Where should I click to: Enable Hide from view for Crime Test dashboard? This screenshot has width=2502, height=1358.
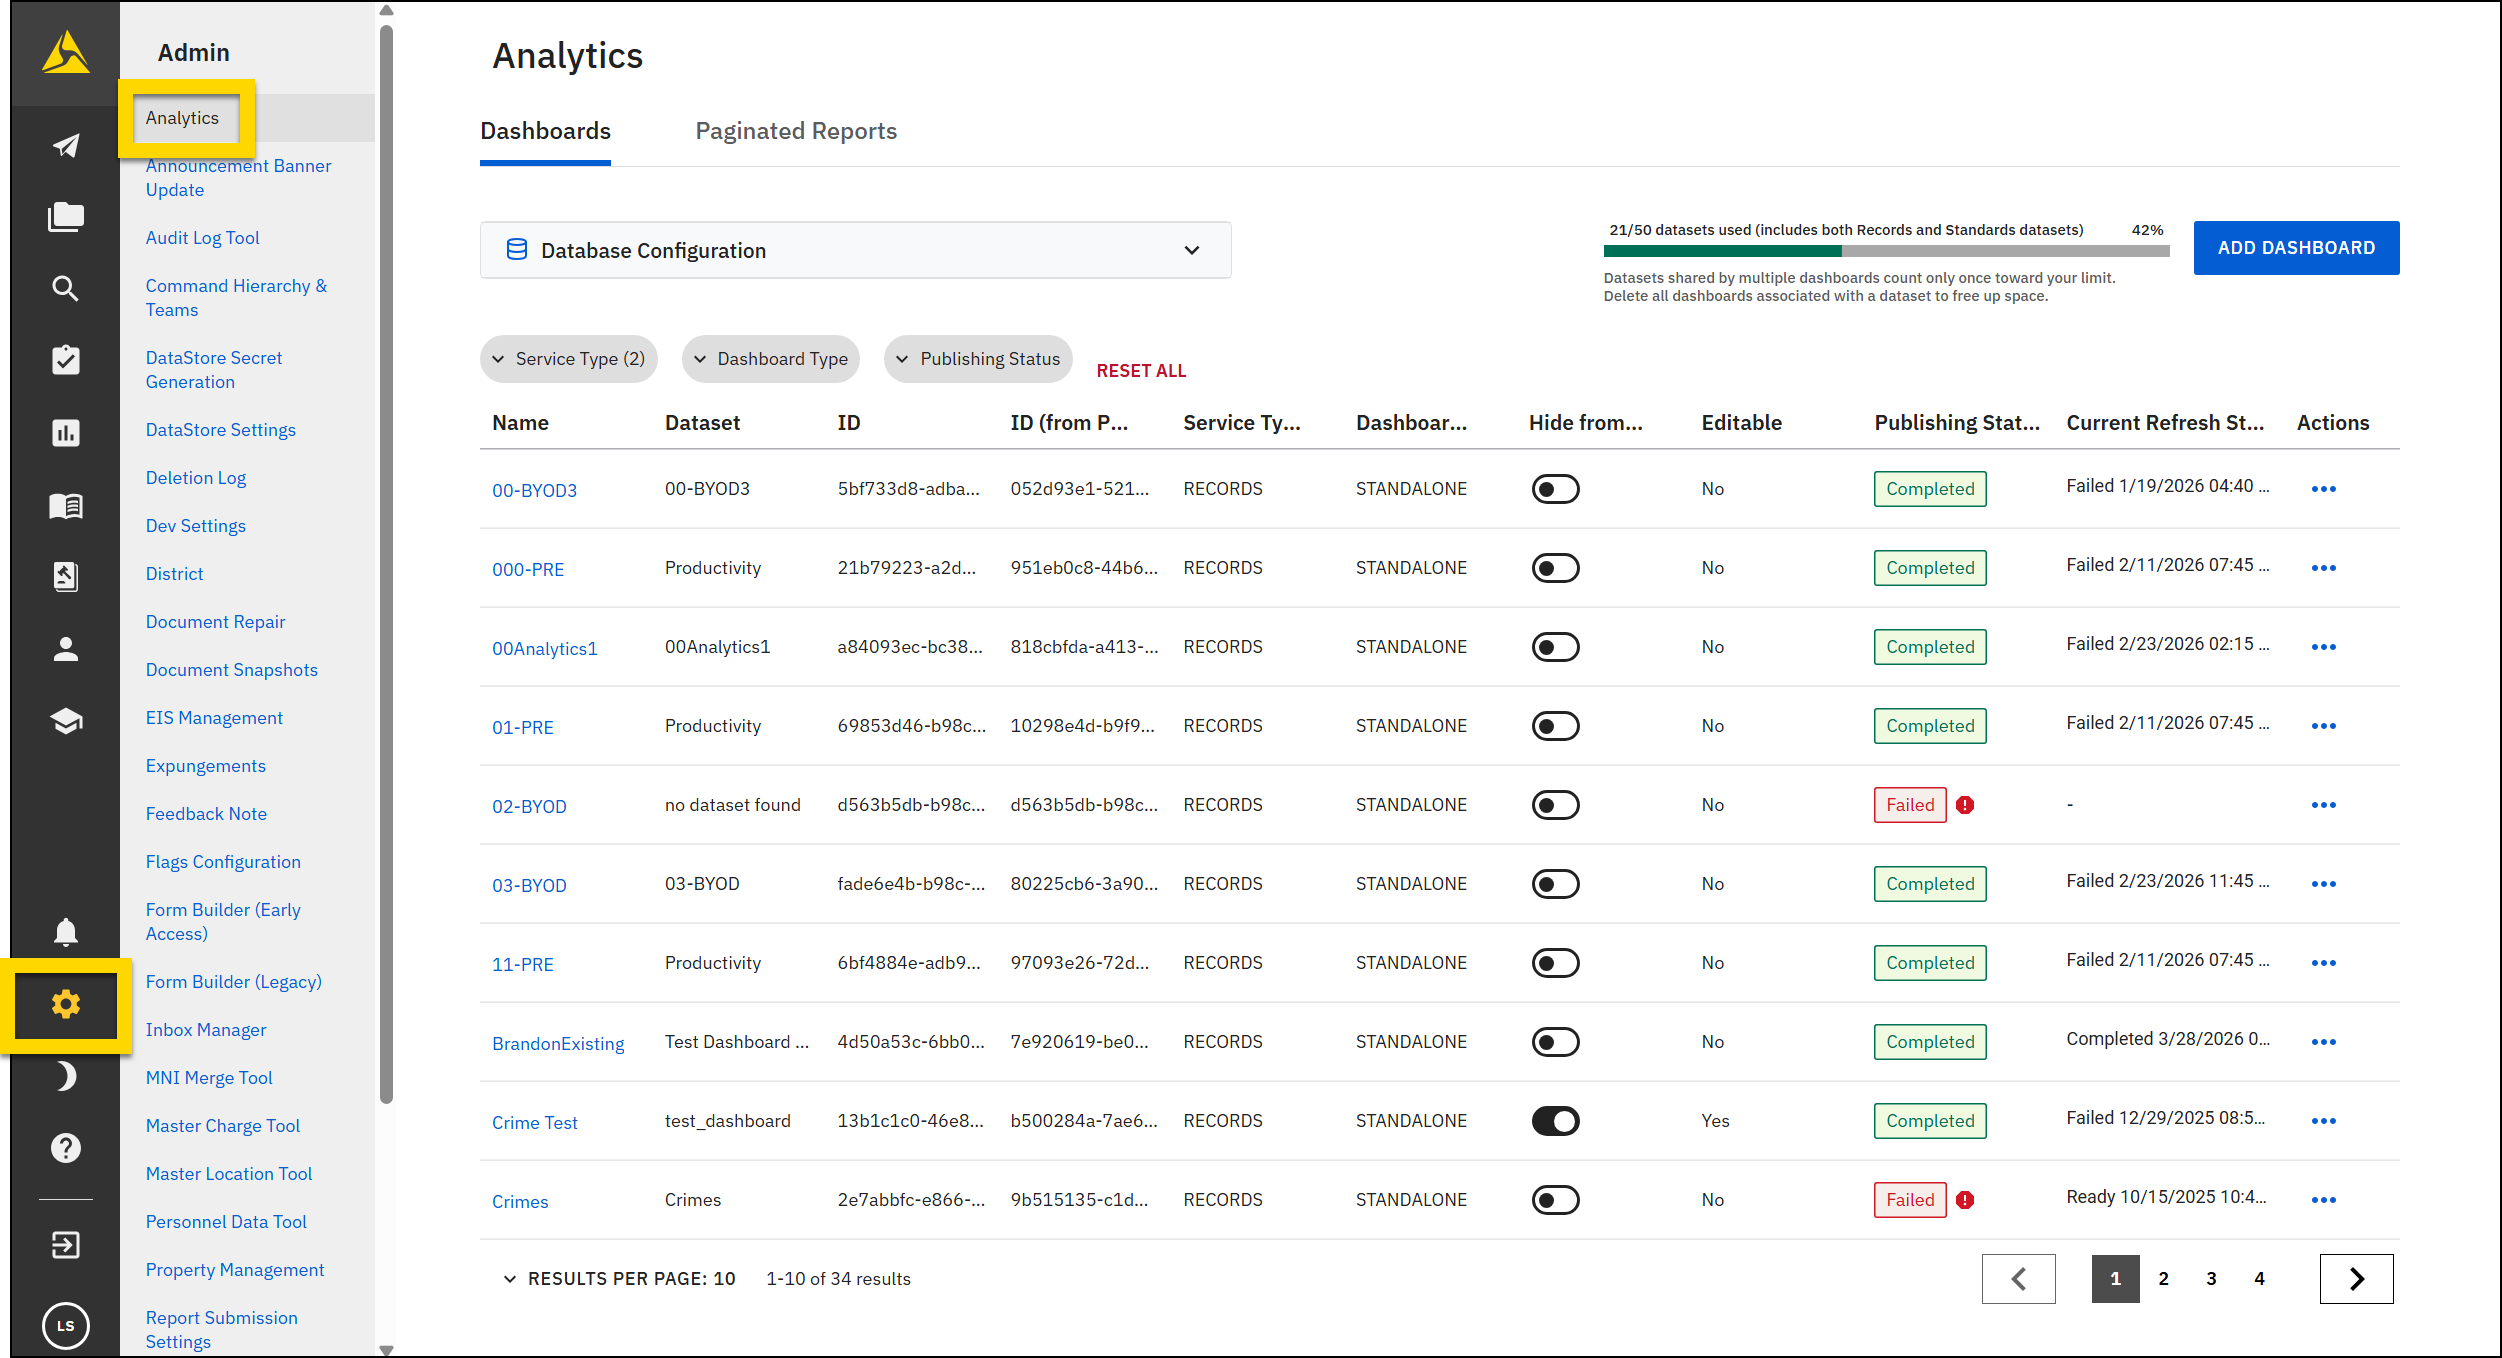(1555, 1121)
